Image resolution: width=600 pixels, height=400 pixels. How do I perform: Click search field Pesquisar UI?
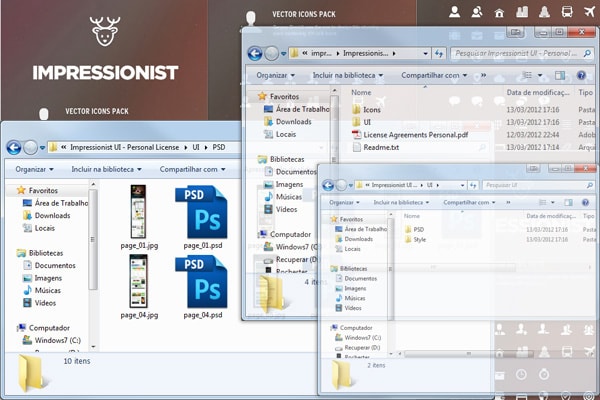(x=538, y=185)
